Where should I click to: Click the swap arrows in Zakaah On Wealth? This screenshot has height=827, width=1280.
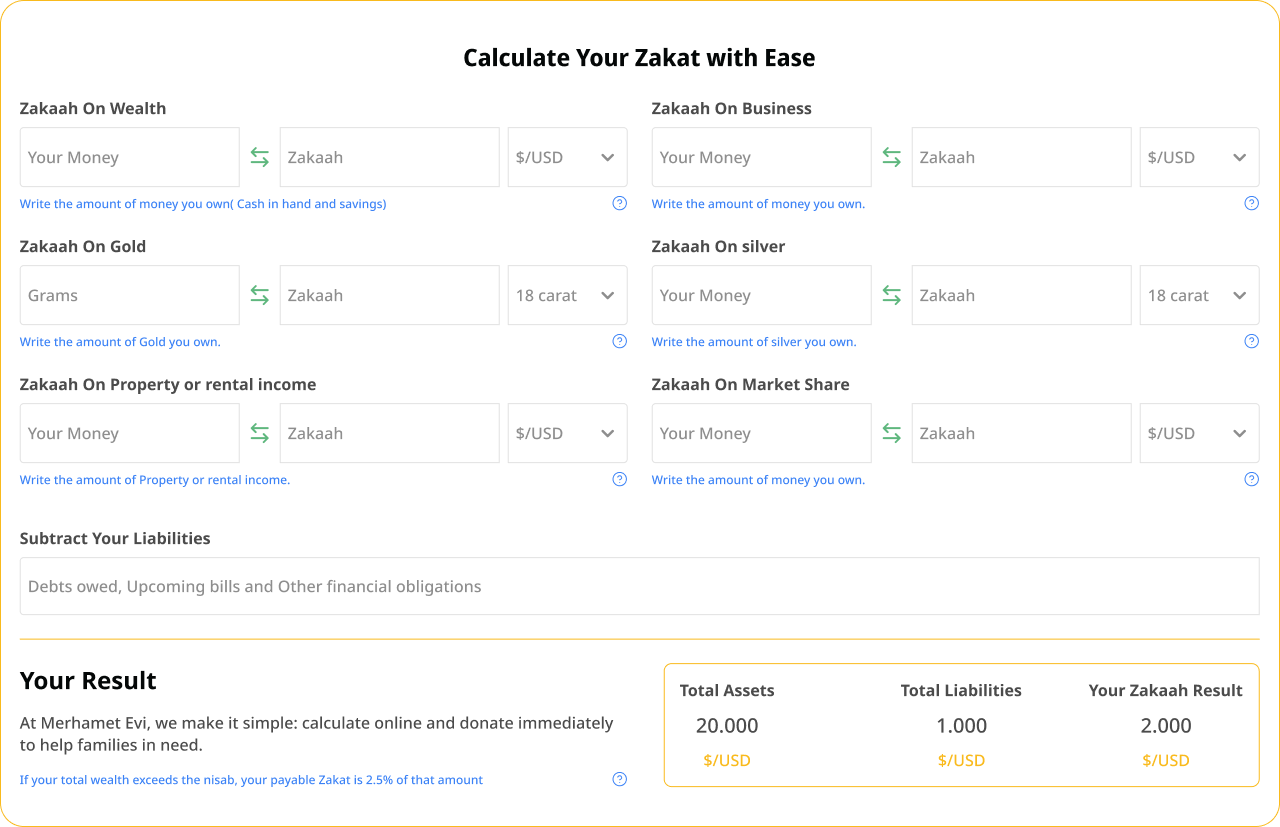[260, 157]
